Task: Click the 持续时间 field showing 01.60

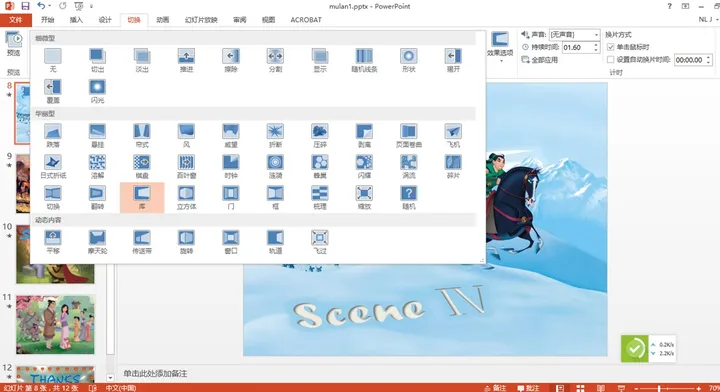Action: (577, 47)
